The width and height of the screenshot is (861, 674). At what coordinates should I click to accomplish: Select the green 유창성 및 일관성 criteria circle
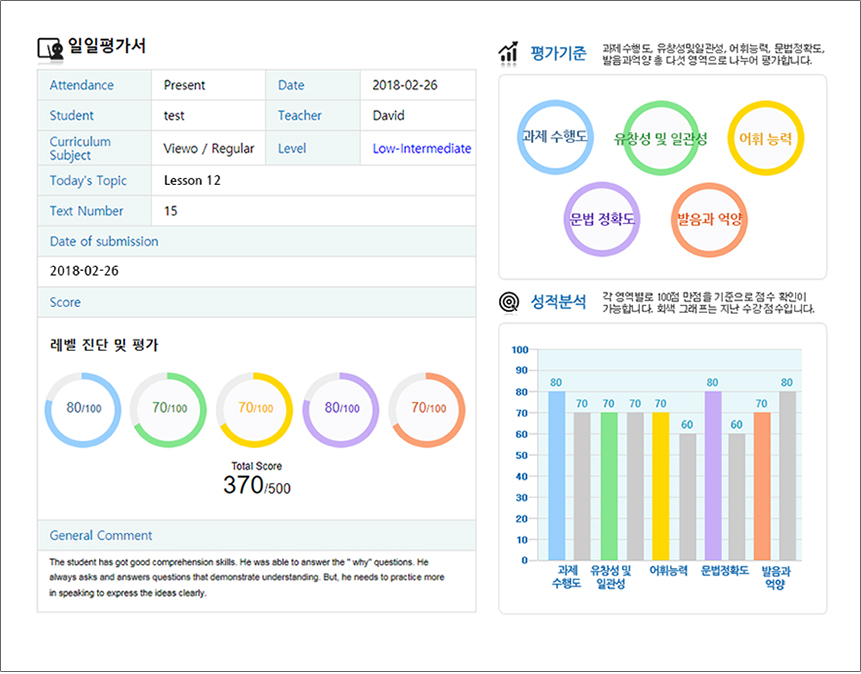661,138
